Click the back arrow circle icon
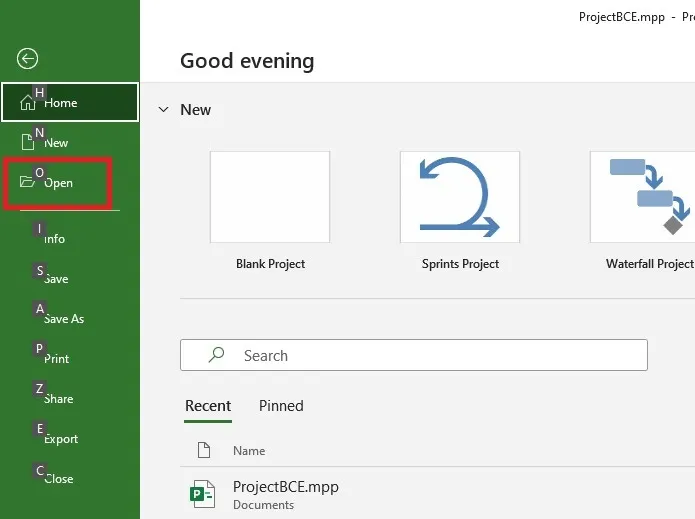Image resolution: width=695 pixels, height=519 pixels. pos(27,59)
